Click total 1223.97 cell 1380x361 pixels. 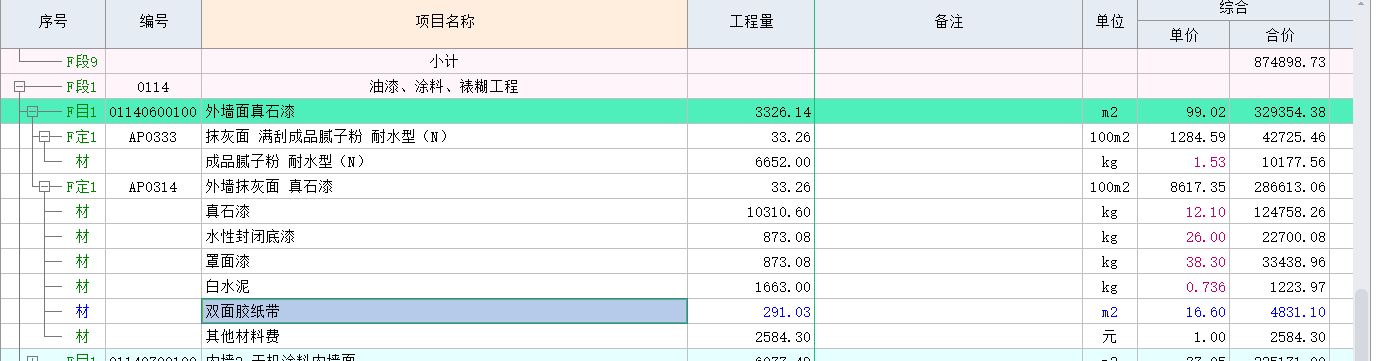pyautogui.click(x=1280, y=286)
